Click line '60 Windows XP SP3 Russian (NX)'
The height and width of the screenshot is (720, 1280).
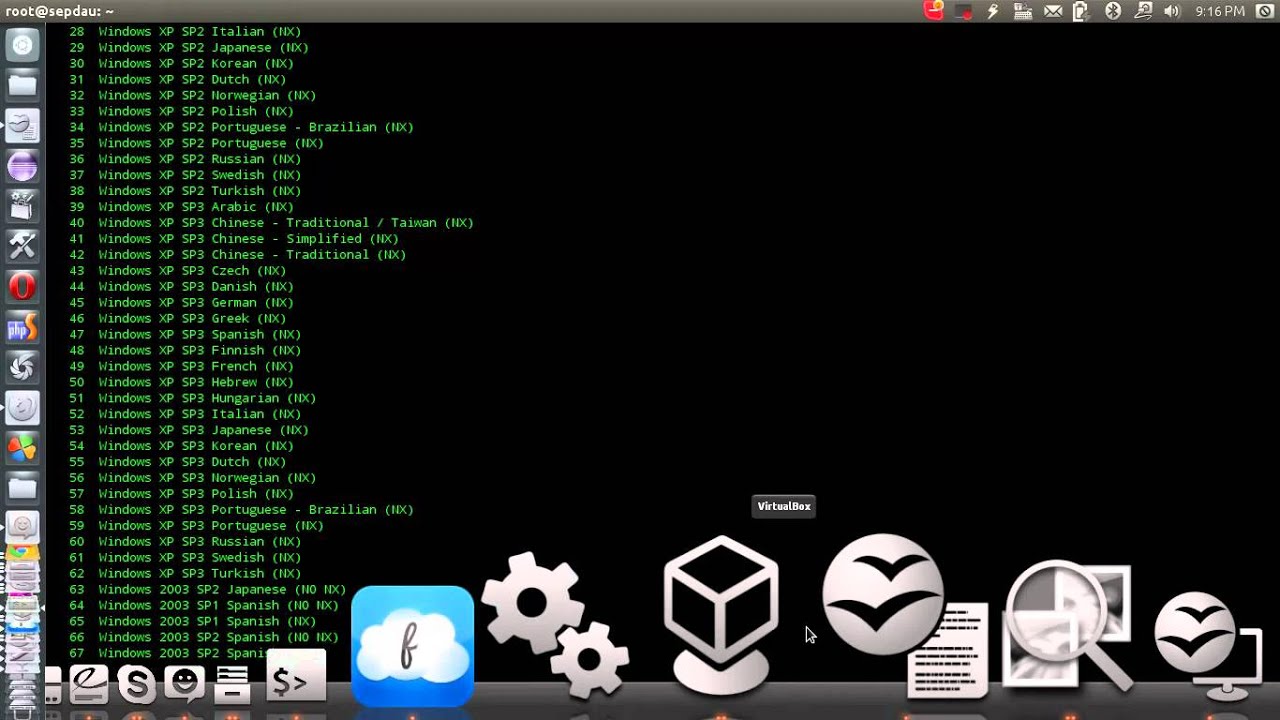click(x=185, y=542)
